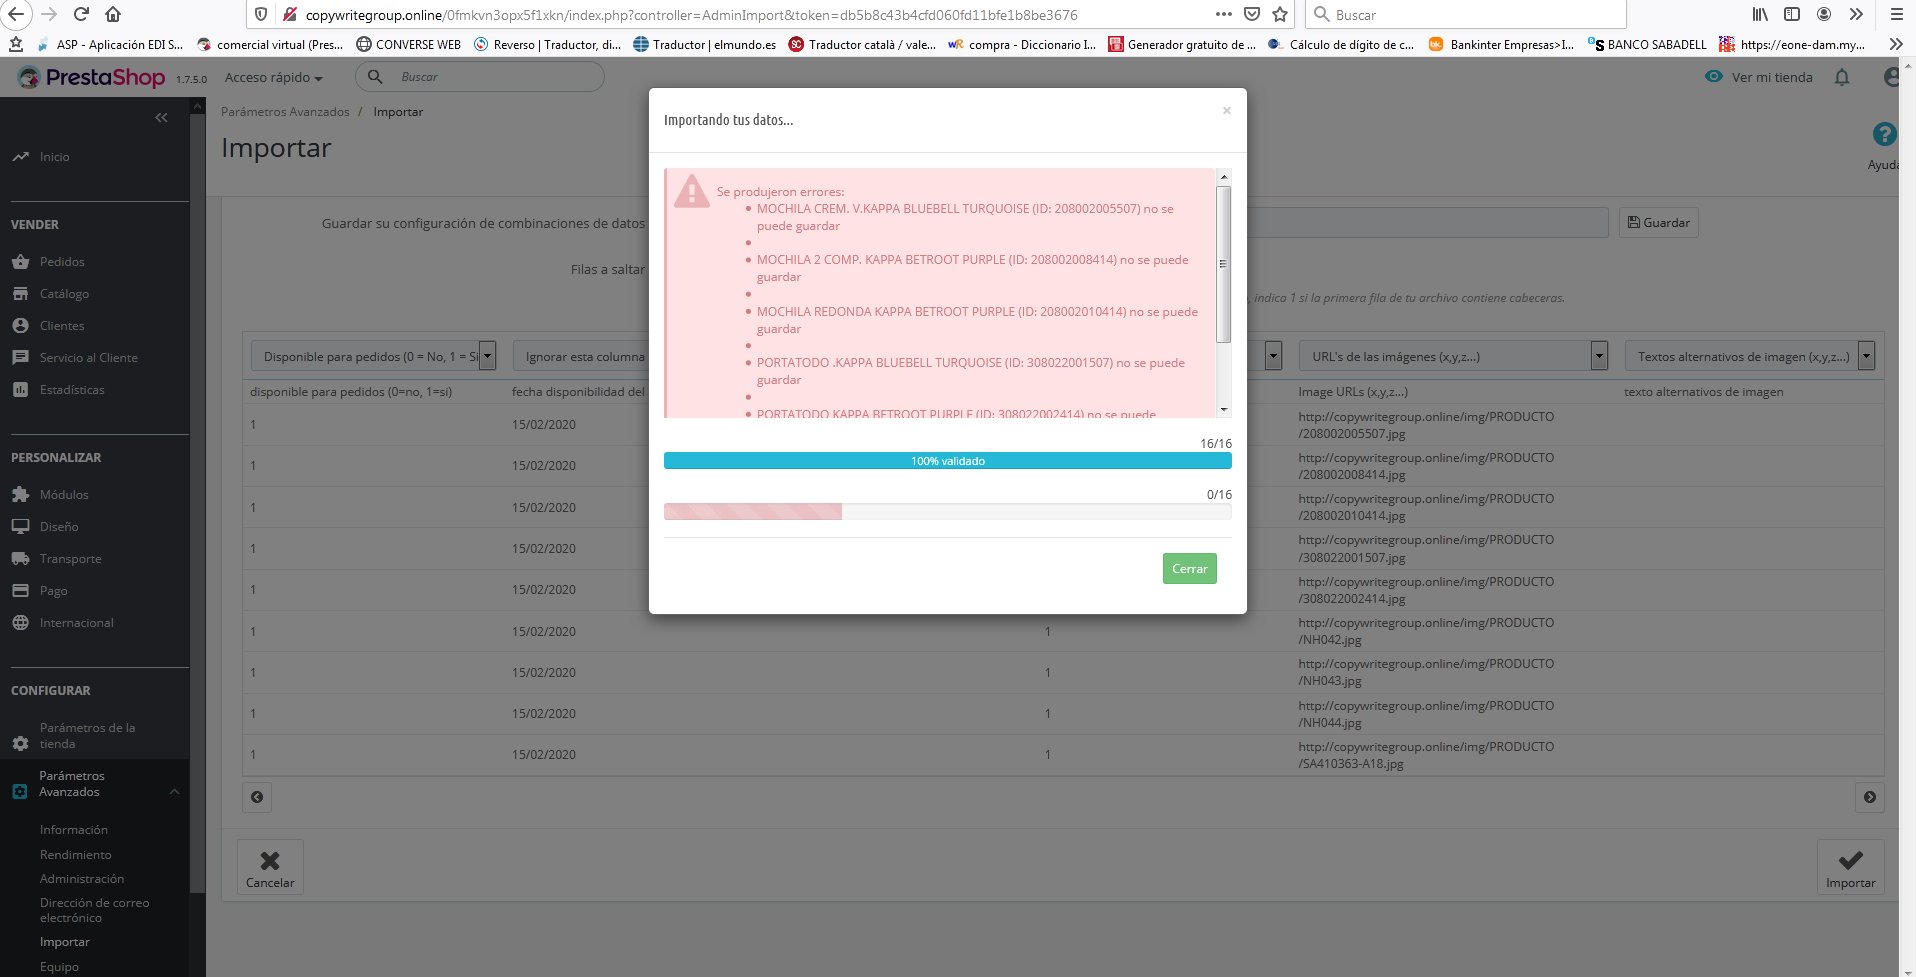The image size is (1916, 977).
Task: Open the 'BANCO SABADELL' bookmark
Action: (x=1647, y=44)
